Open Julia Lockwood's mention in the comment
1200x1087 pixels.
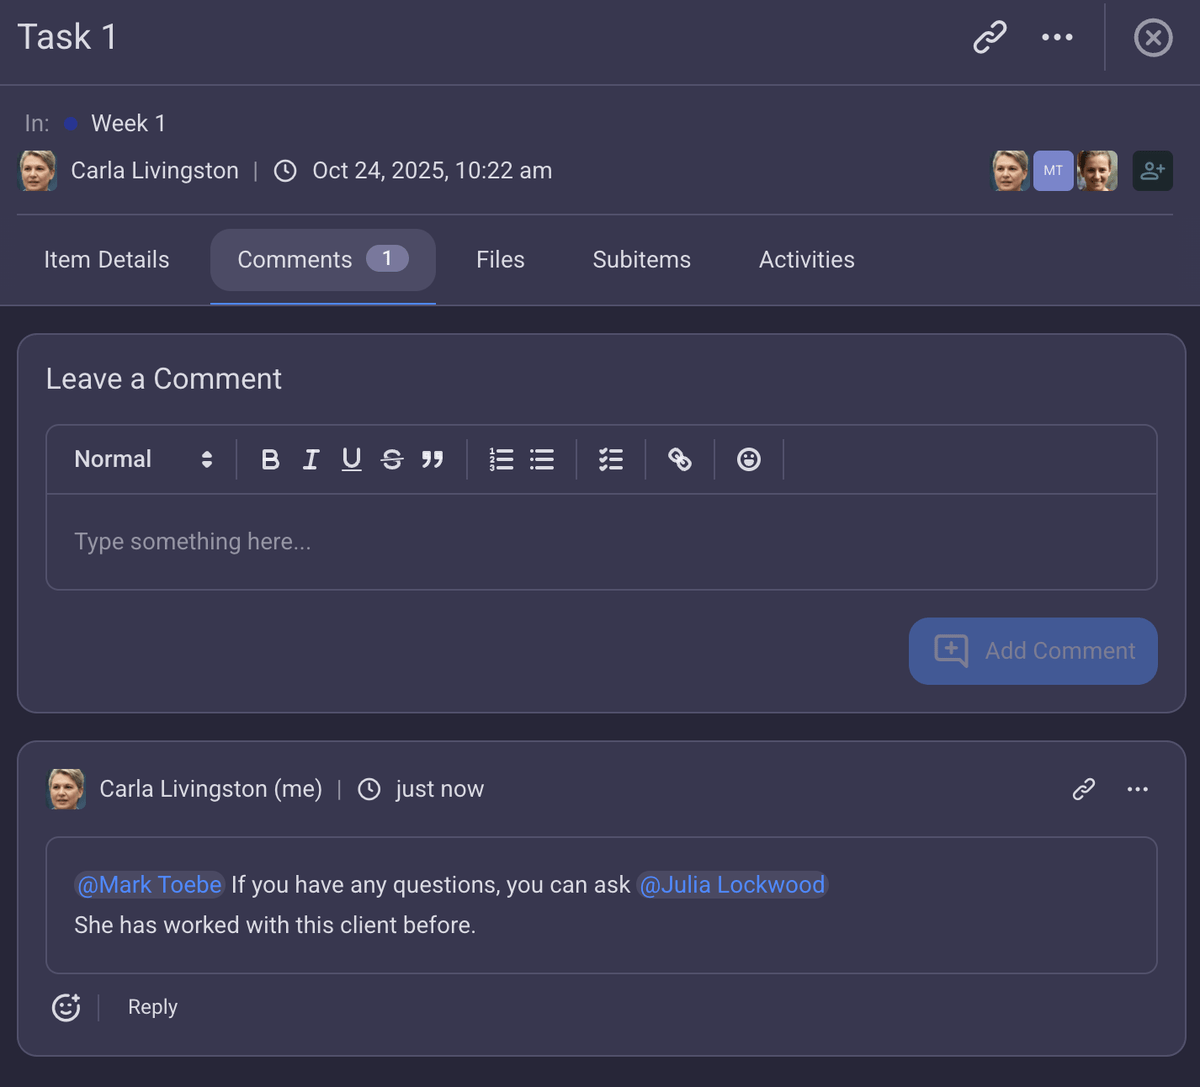[x=733, y=884]
